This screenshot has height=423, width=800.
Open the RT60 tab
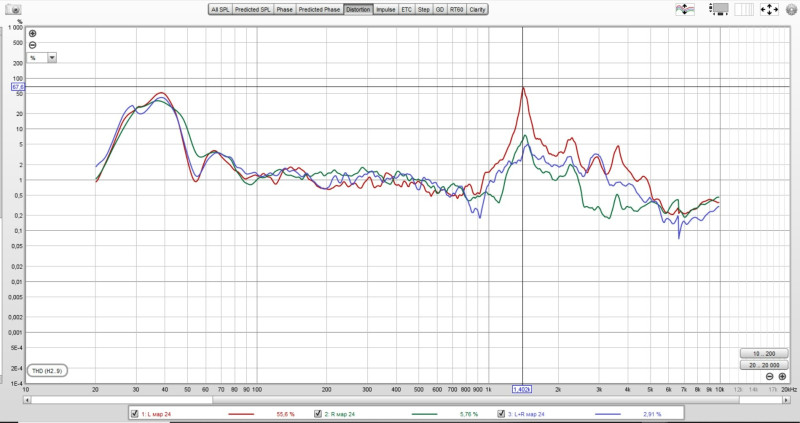click(456, 9)
